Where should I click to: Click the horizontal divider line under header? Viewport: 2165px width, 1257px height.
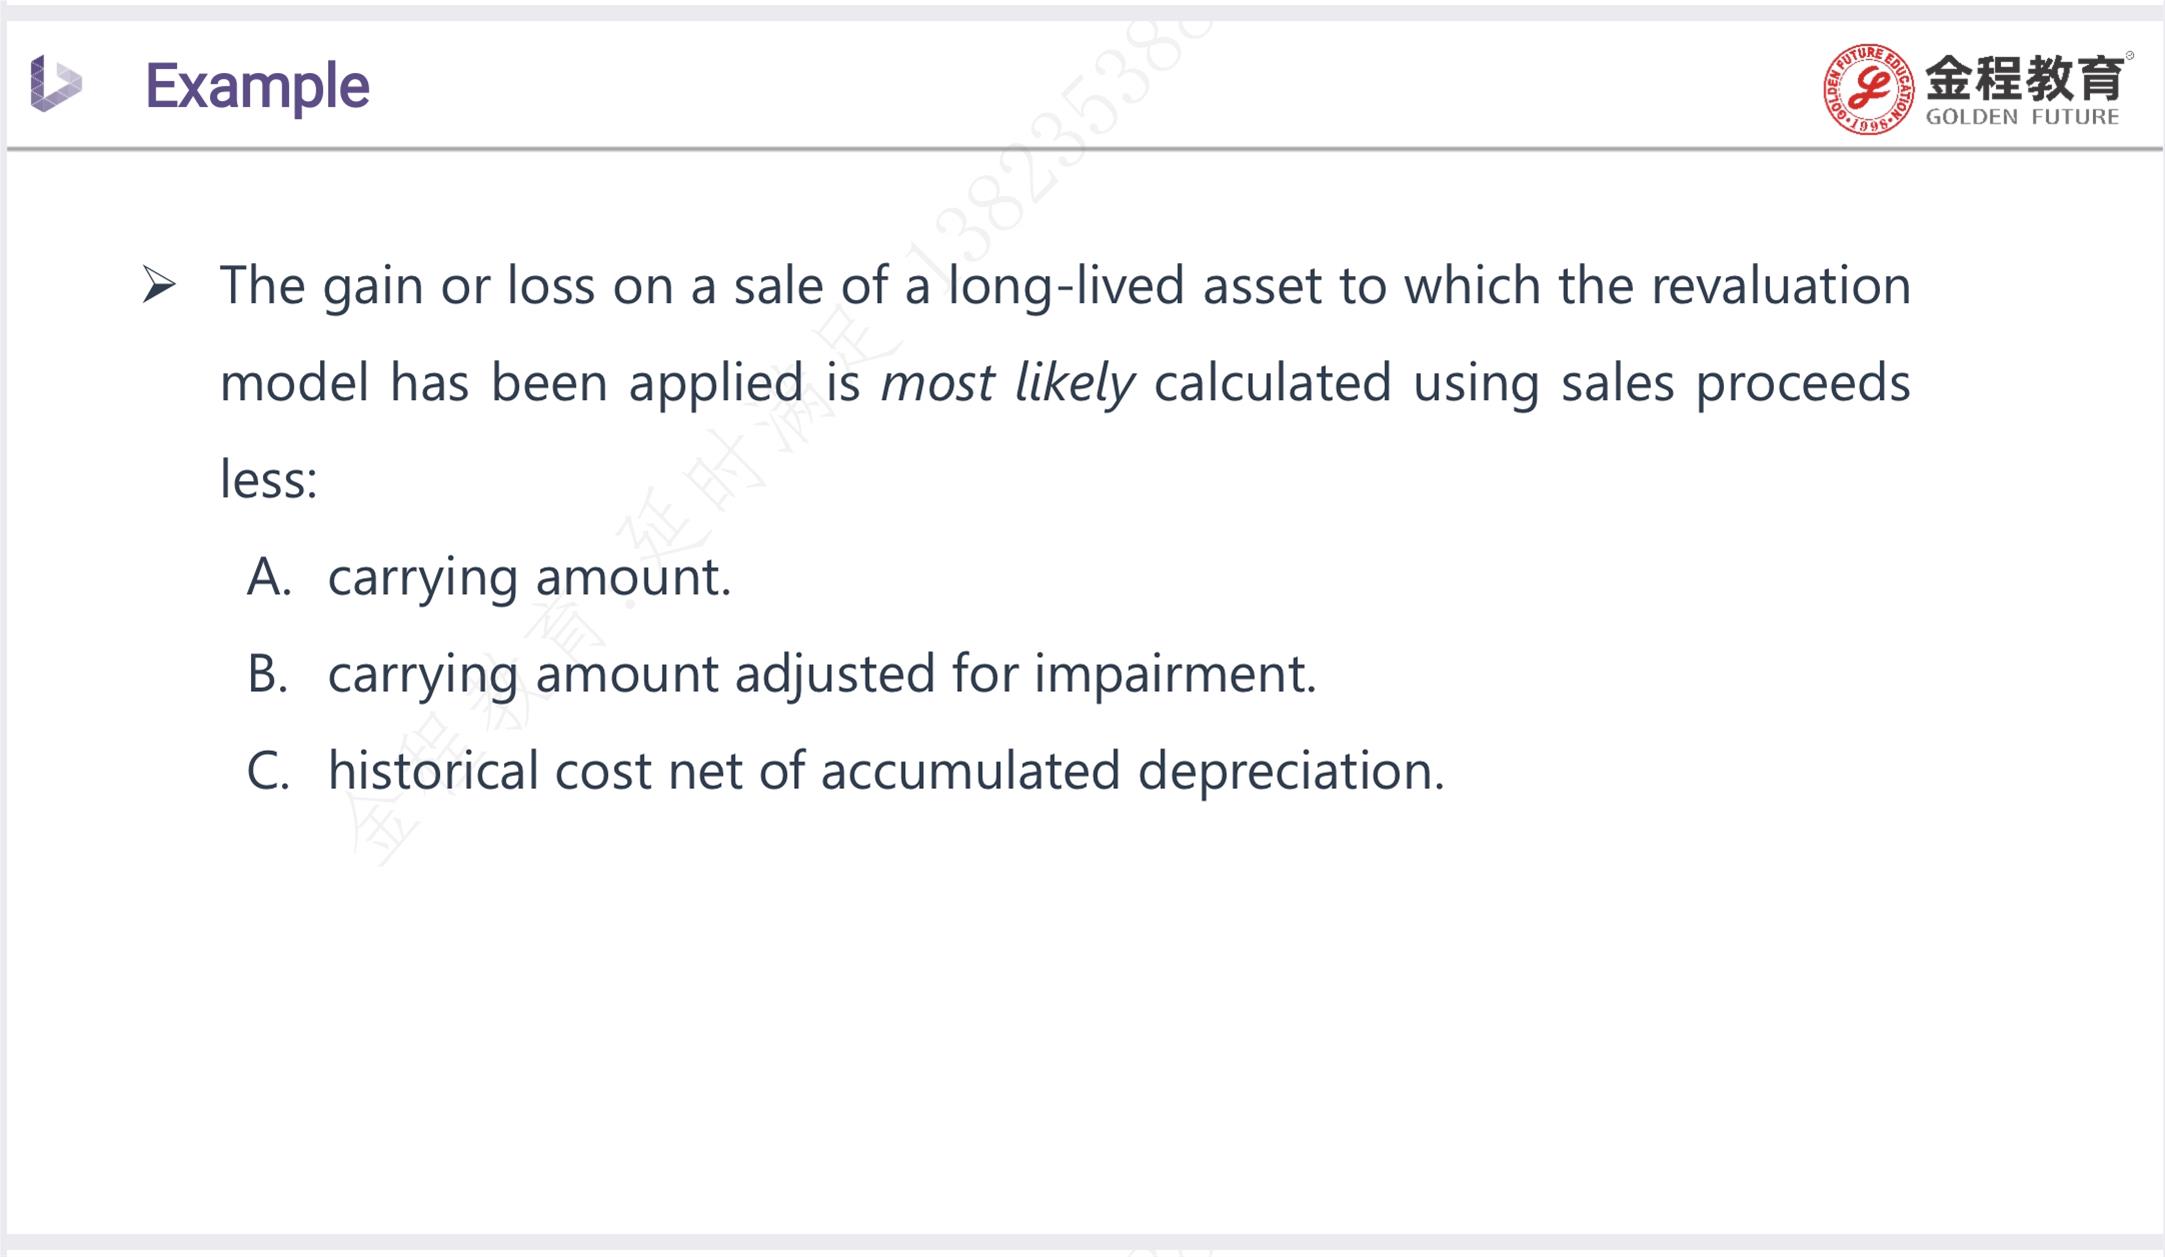point(1084,149)
